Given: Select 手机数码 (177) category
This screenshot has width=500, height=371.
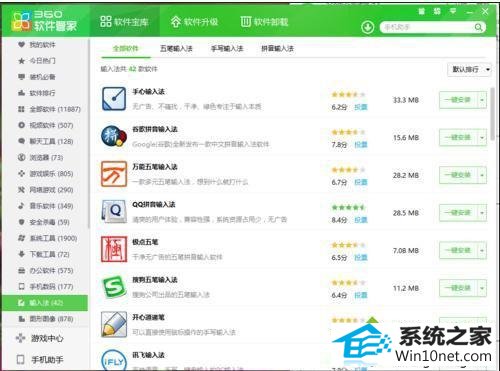Looking at the screenshot, I should point(45,287).
